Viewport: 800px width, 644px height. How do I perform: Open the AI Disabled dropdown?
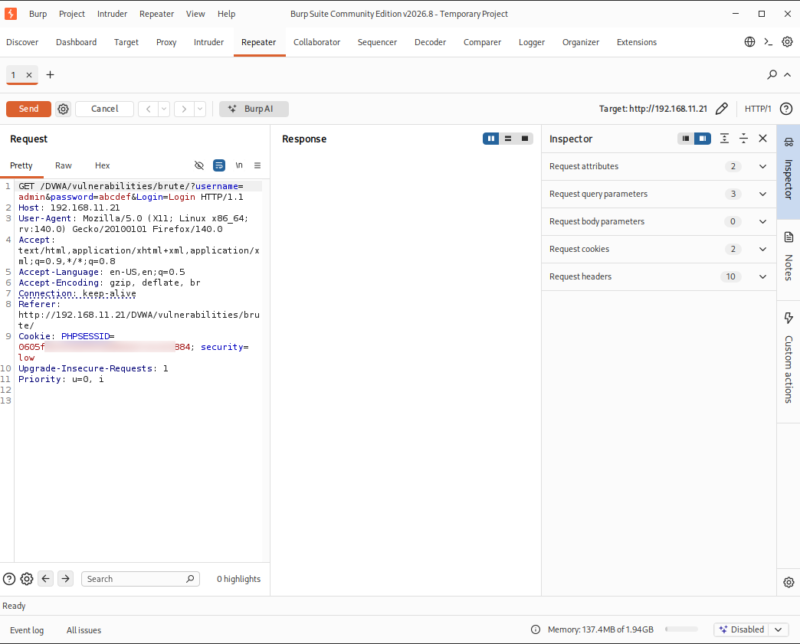[x=779, y=630]
